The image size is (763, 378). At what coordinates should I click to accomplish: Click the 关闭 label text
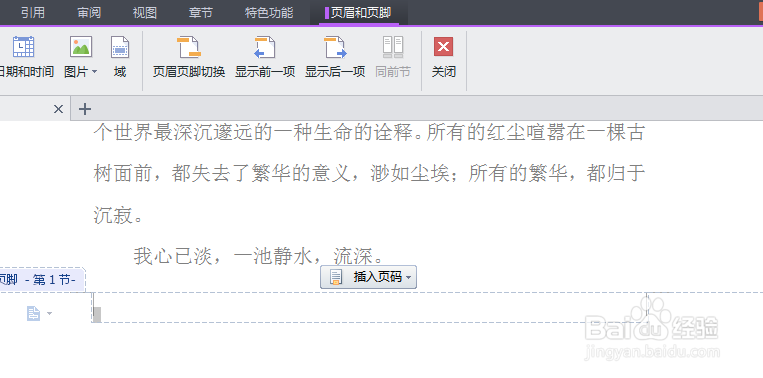(444, 72)
